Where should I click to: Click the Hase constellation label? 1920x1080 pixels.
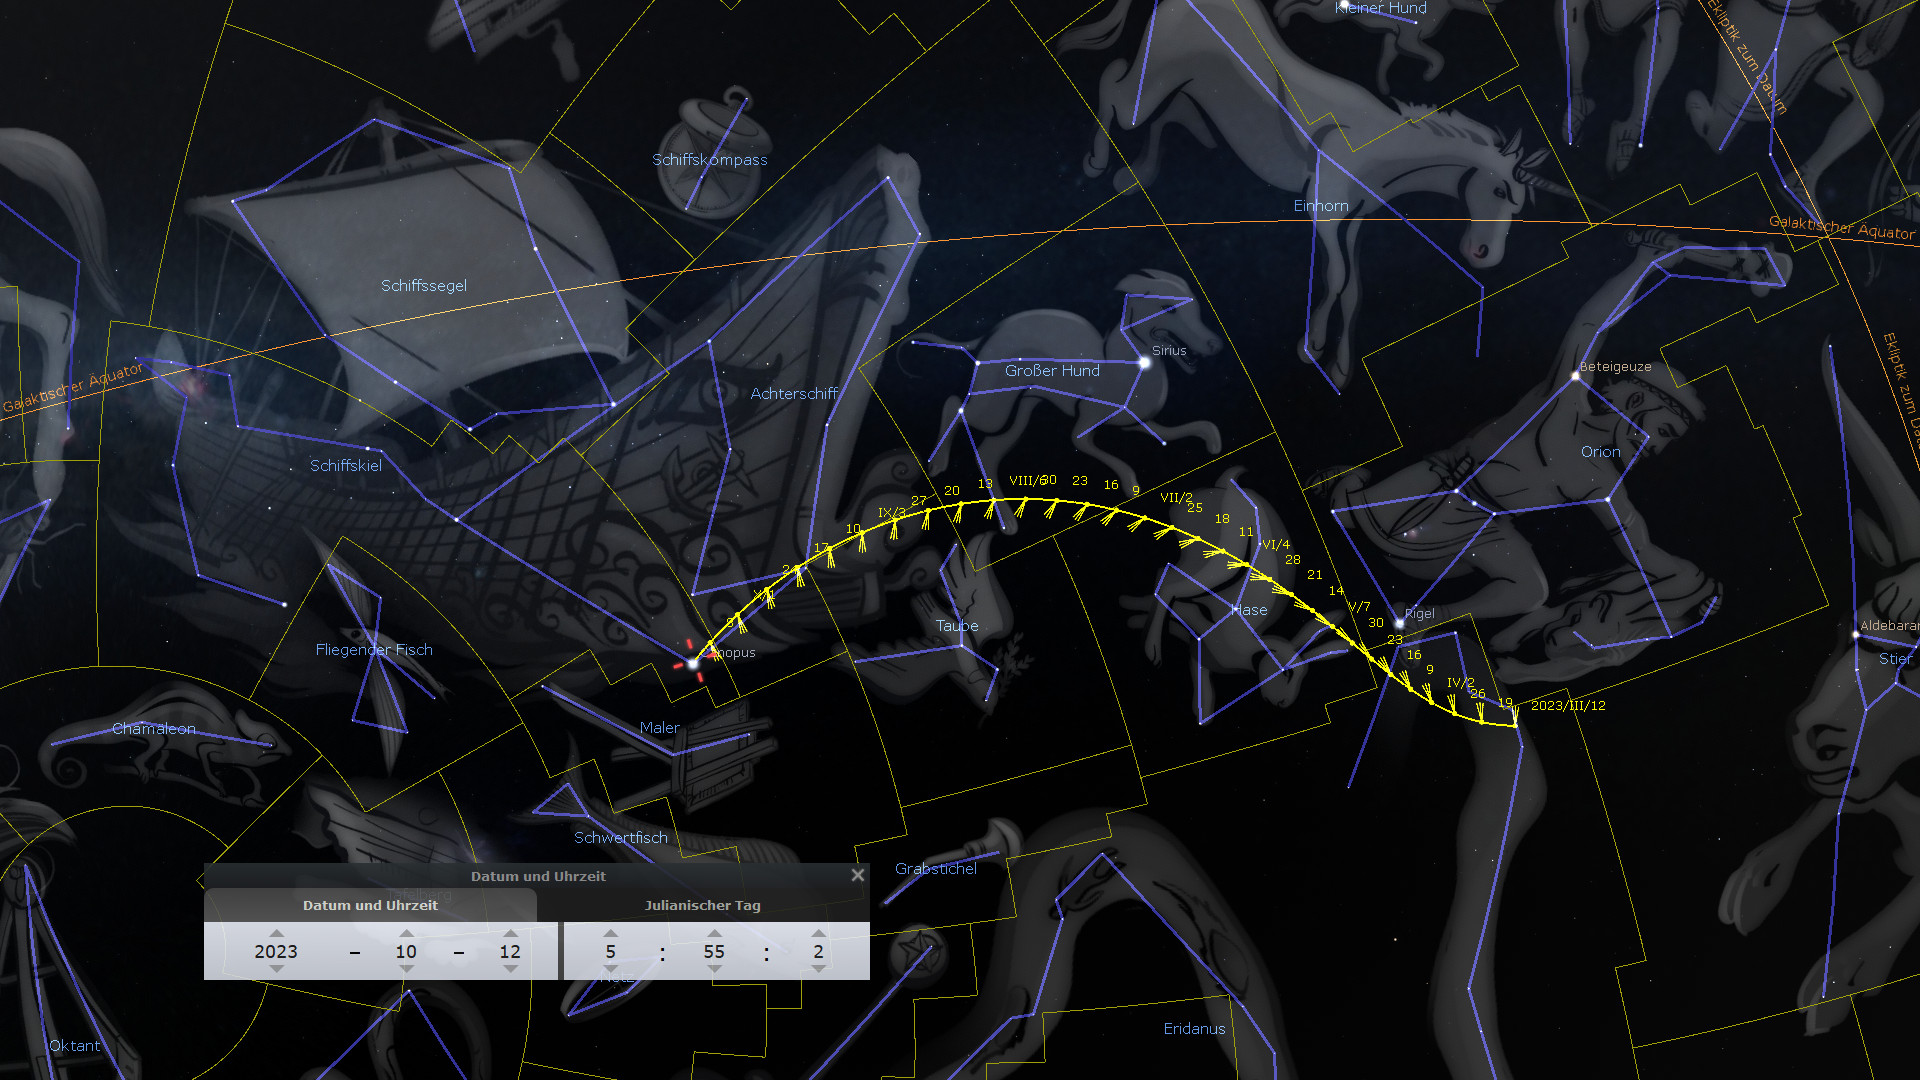click(1249, 610)
